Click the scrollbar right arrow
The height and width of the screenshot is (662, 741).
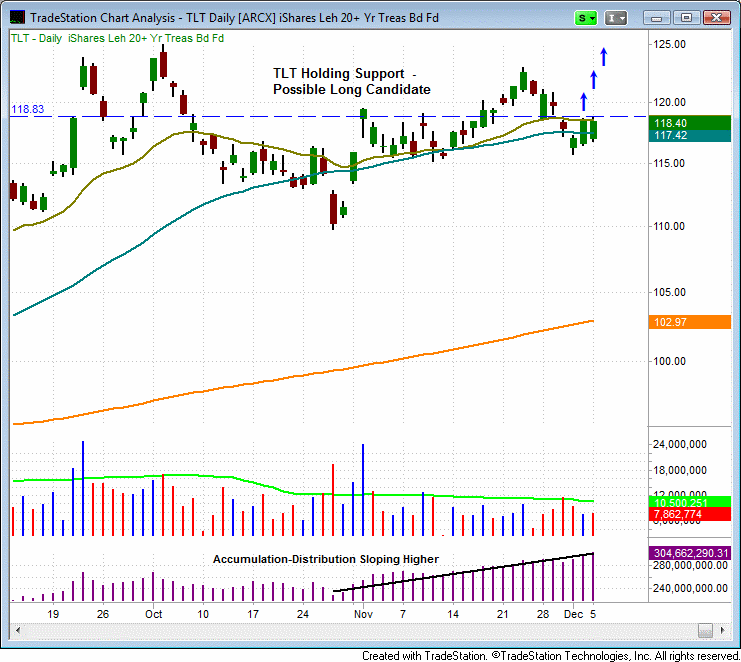pos(722,630)
